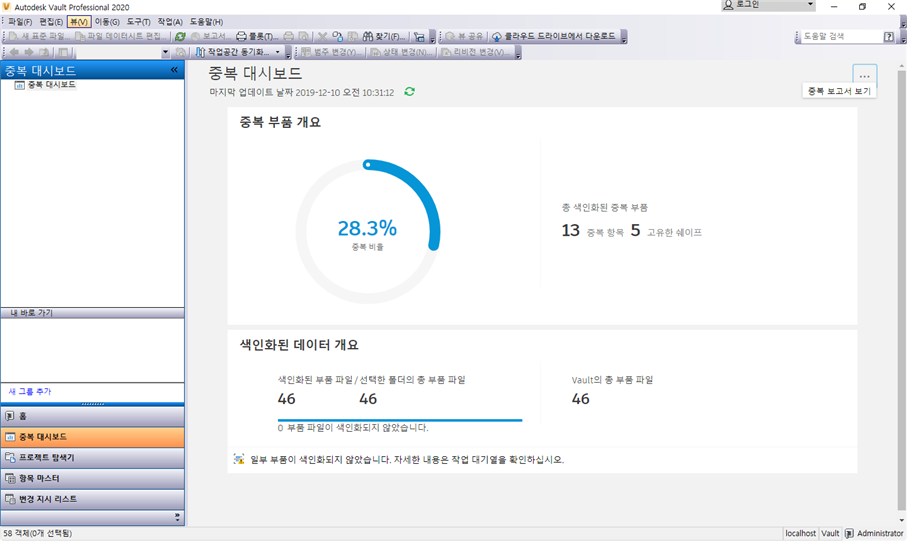The width and height of the screenshot is (907, 541).
Task: Click the main vertical scrollbar
Action: [x=901, y=289]
